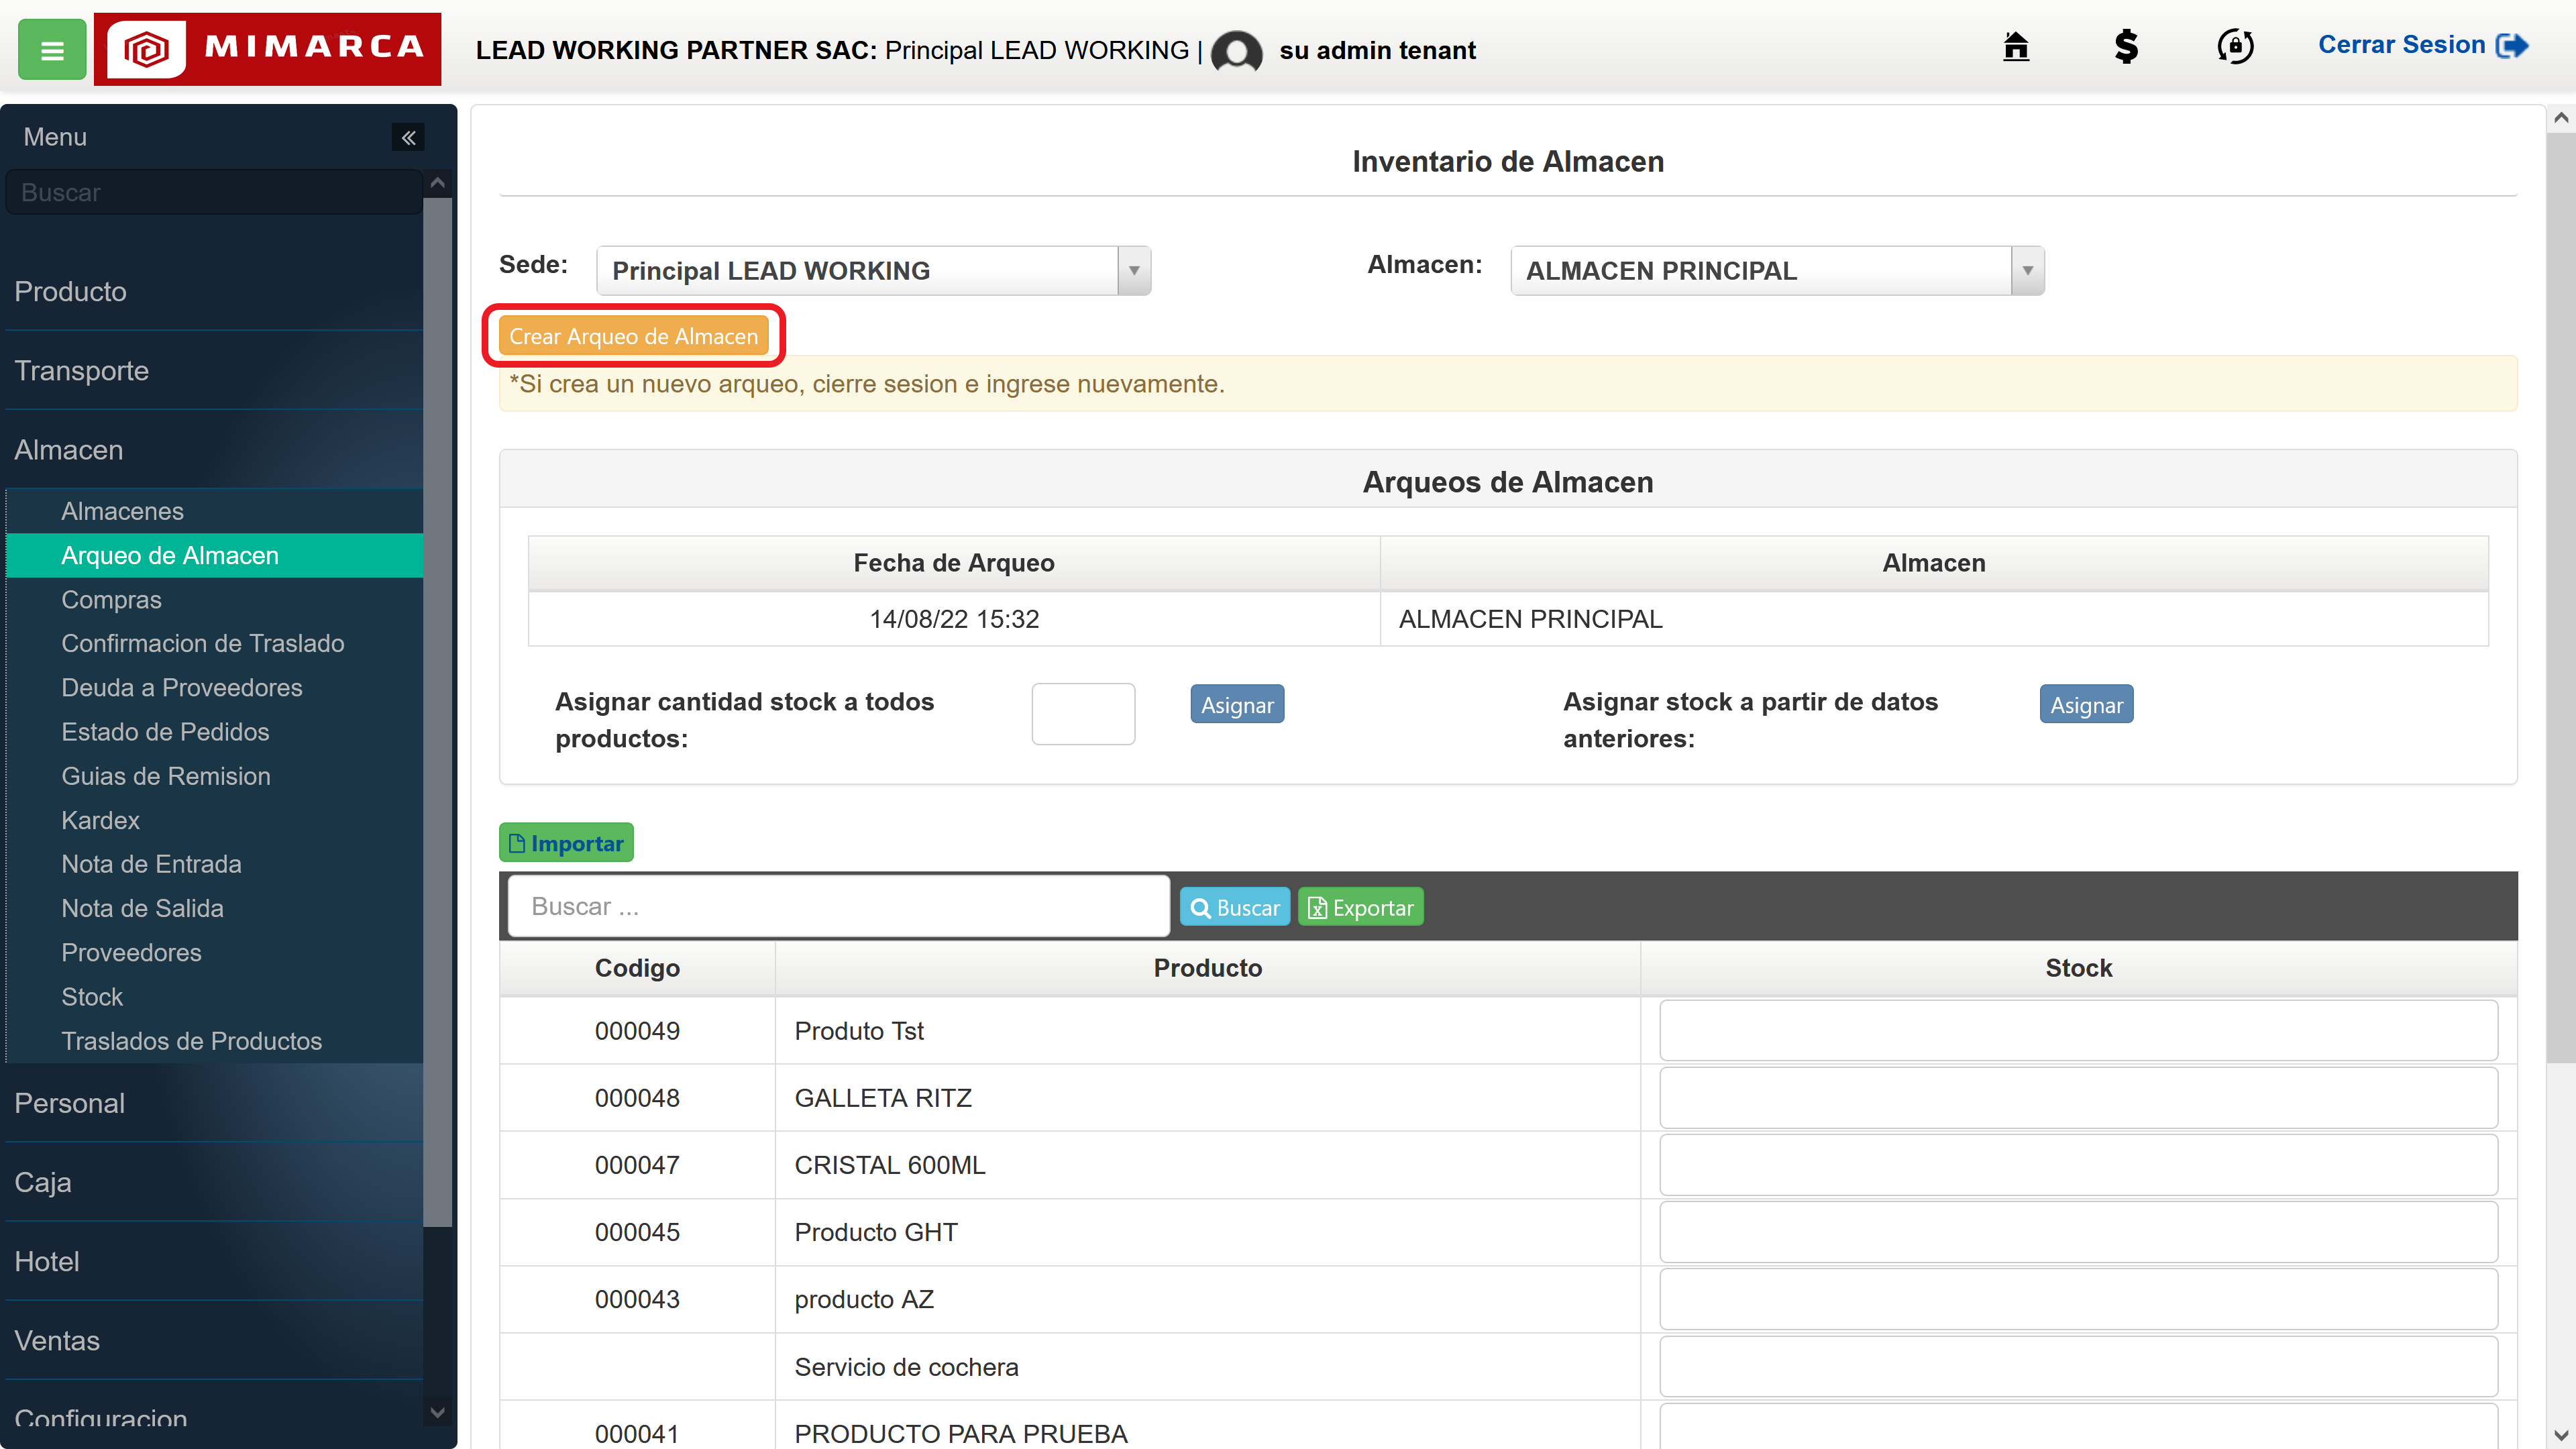Viewport: 2576px width, 1449px height.
Task: Focus stock field for producto AZ
Action: click(2078, 1298)
